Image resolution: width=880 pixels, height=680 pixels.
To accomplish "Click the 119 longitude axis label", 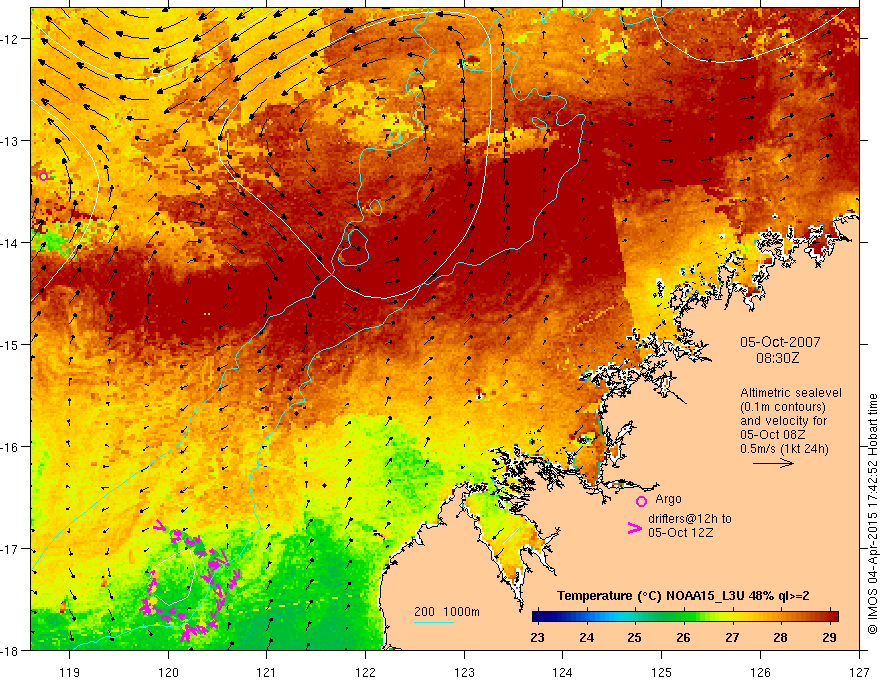I will [x=70, y=672].
